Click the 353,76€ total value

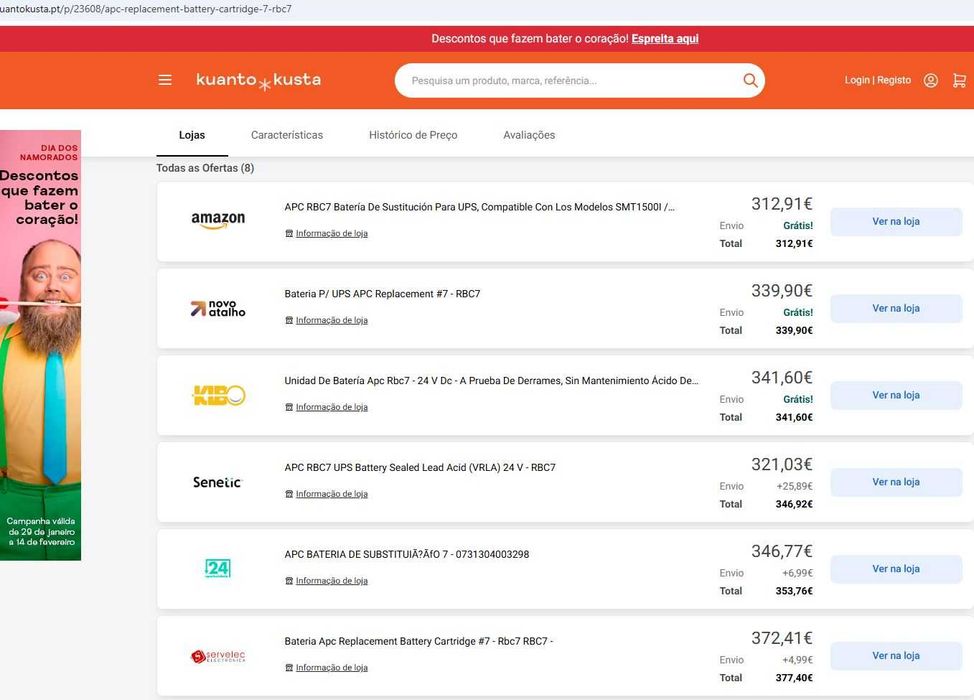click(794, 591)
